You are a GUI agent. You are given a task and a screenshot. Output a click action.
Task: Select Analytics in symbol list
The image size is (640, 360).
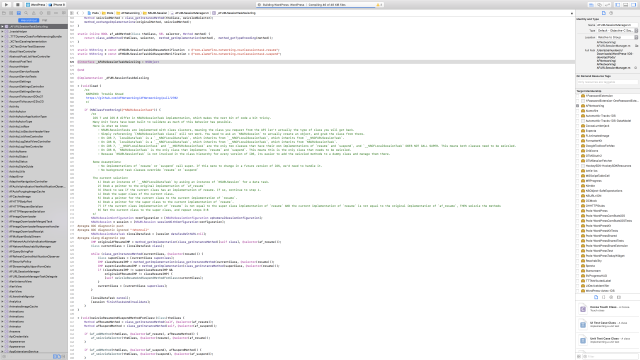coord(15,302)
